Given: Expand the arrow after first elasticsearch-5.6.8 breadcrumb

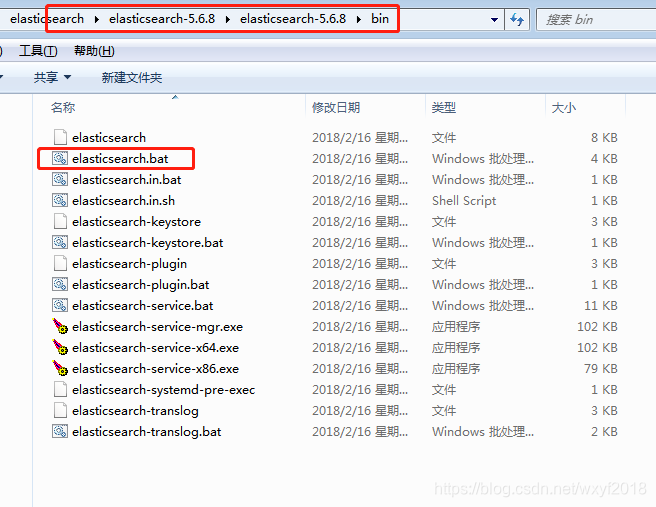Looking at the screenshot, I should (228, 19).
